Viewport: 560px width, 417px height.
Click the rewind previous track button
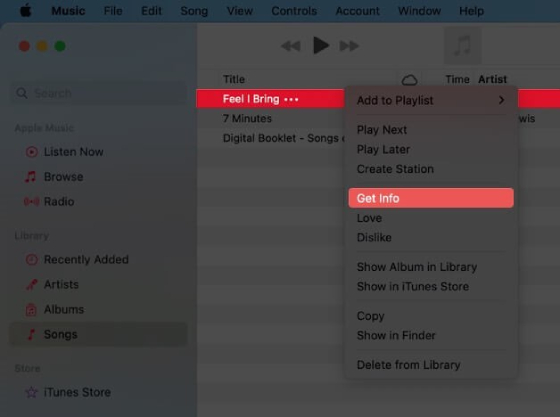pyautogui.click(x=291, y=46)
